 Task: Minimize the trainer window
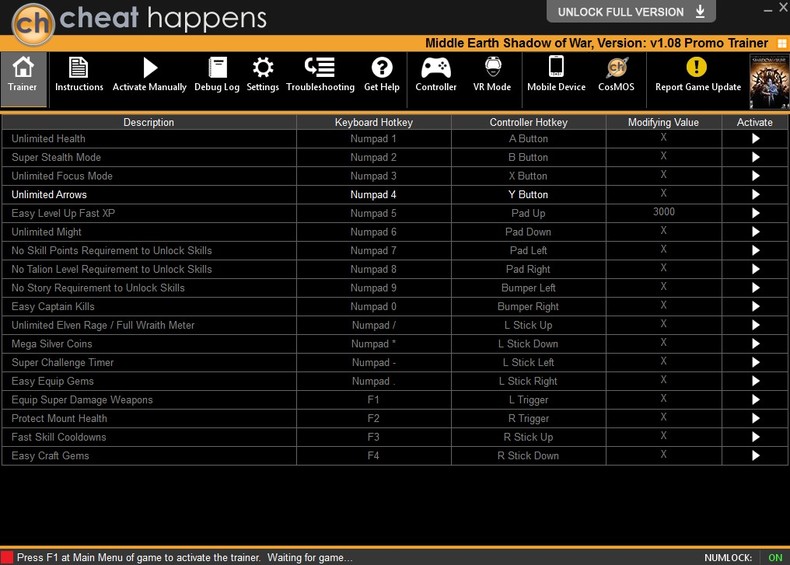point(768,10)
